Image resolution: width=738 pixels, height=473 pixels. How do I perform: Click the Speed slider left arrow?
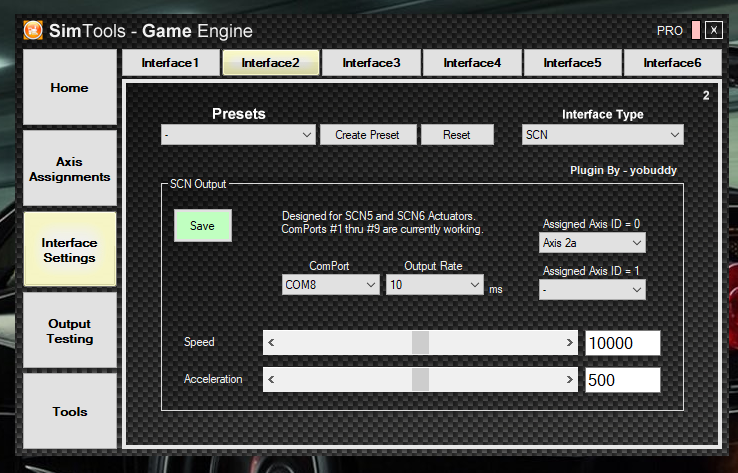click(271, 343)
